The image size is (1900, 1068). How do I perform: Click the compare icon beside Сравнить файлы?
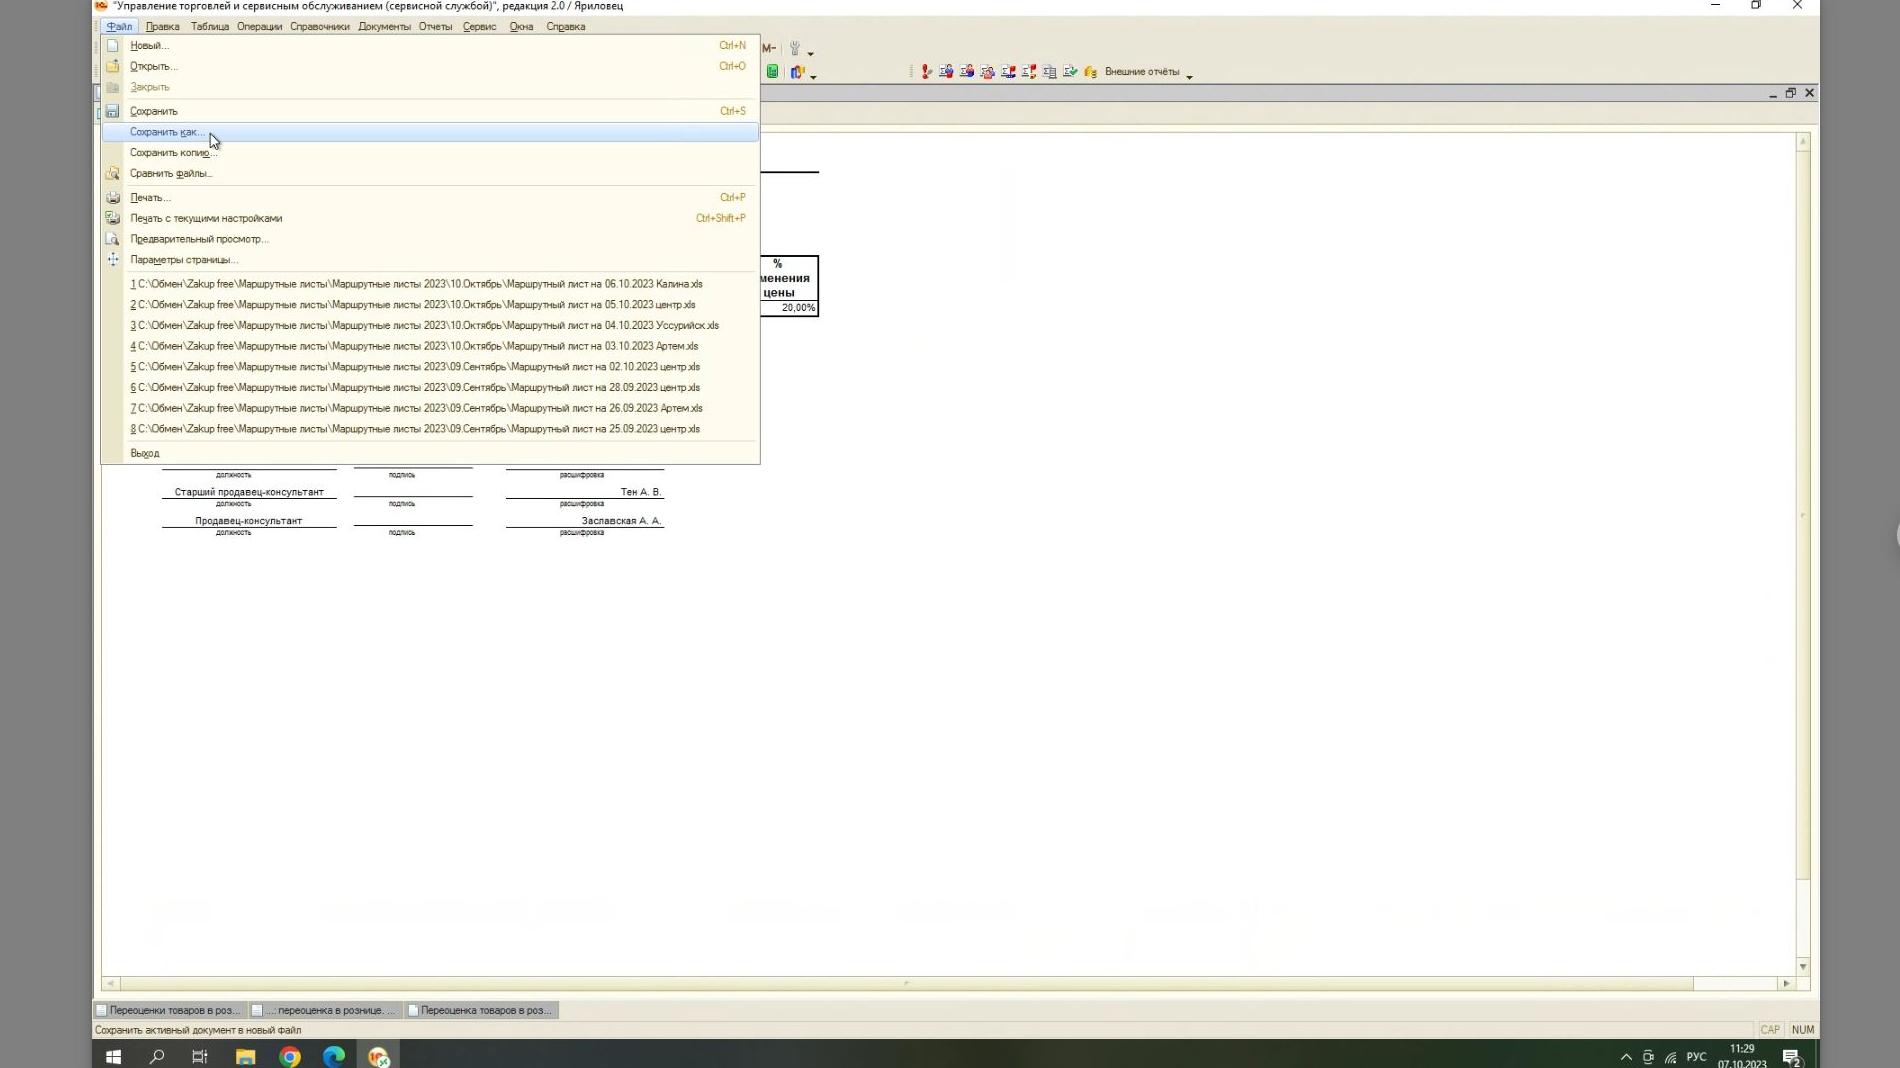pos(113,173)
